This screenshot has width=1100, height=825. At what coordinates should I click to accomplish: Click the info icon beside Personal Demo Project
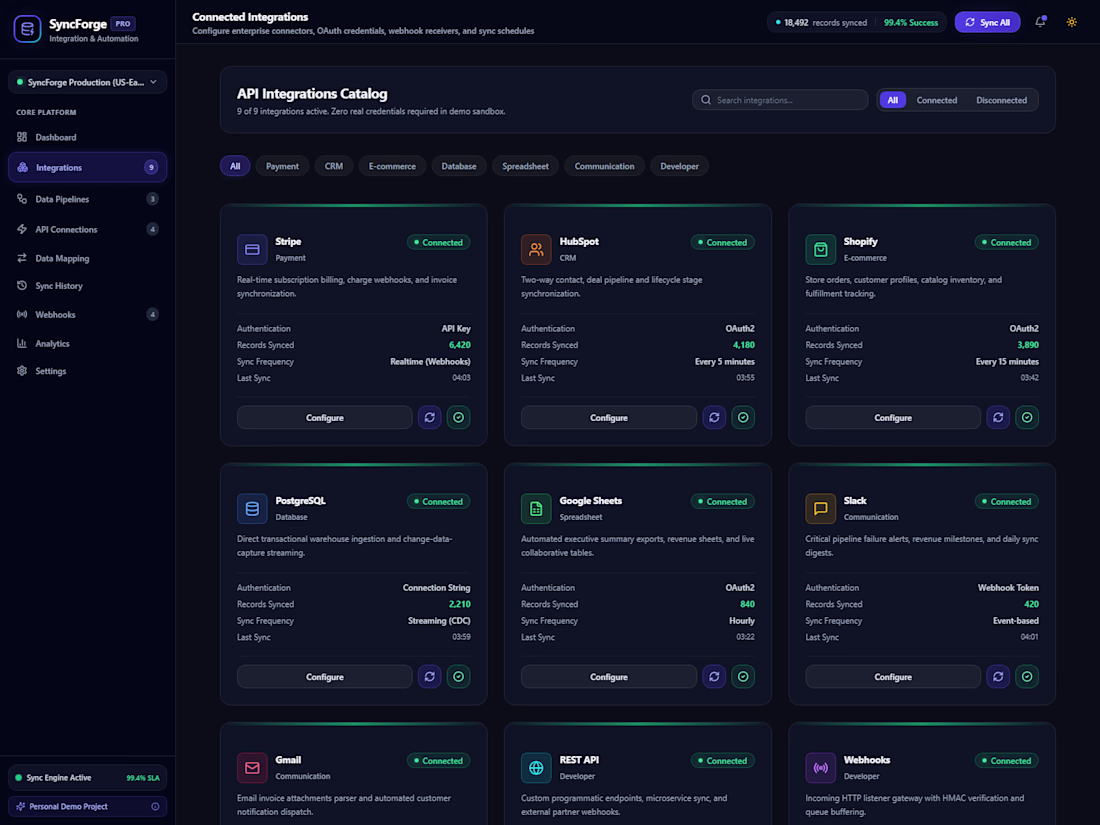click(x=155, y=807)
